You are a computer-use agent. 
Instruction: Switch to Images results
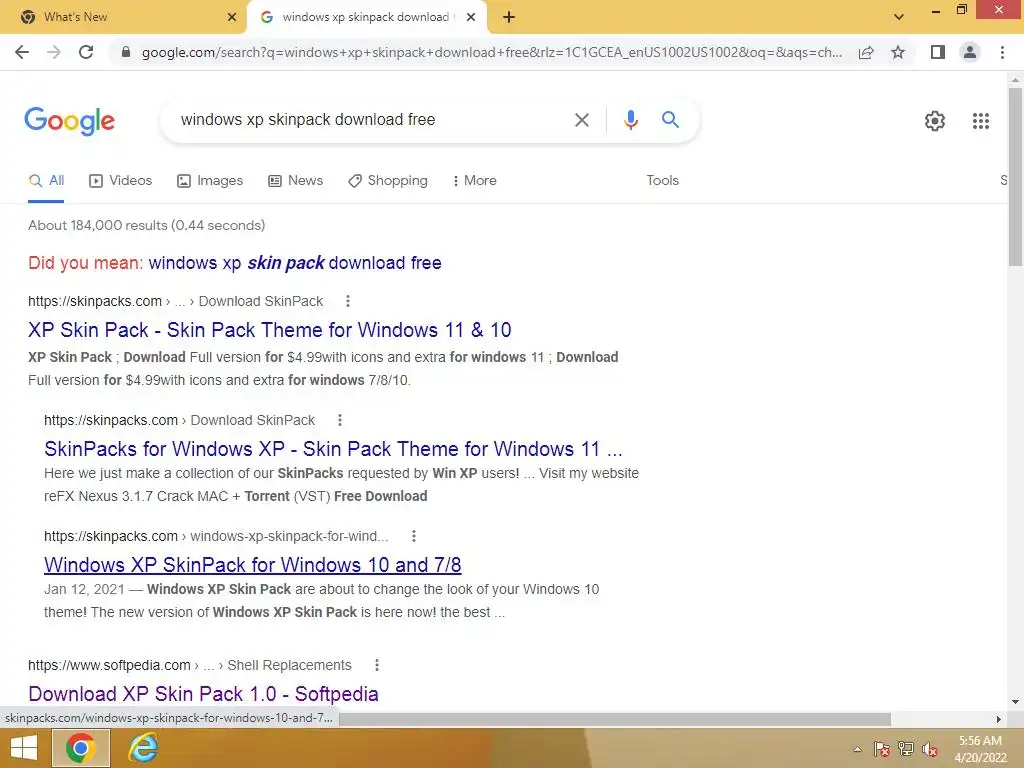(210, 180)
